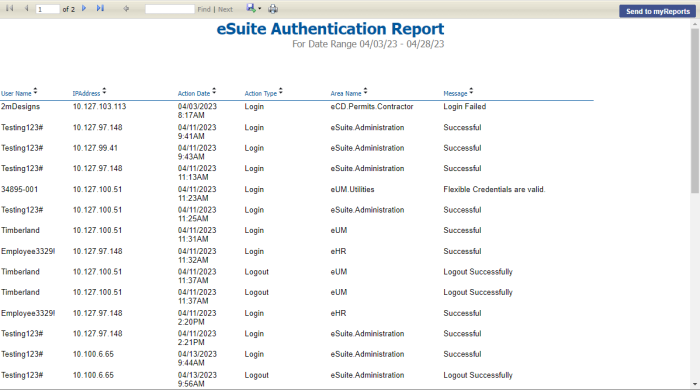Click Successful in the 9:43AM row
This screenshot has height=390, width=700.
click(462, 148)
